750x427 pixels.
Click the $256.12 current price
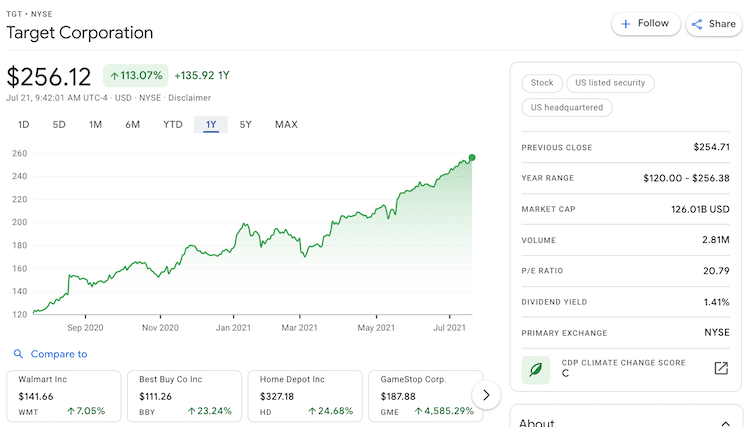(49, 77)
